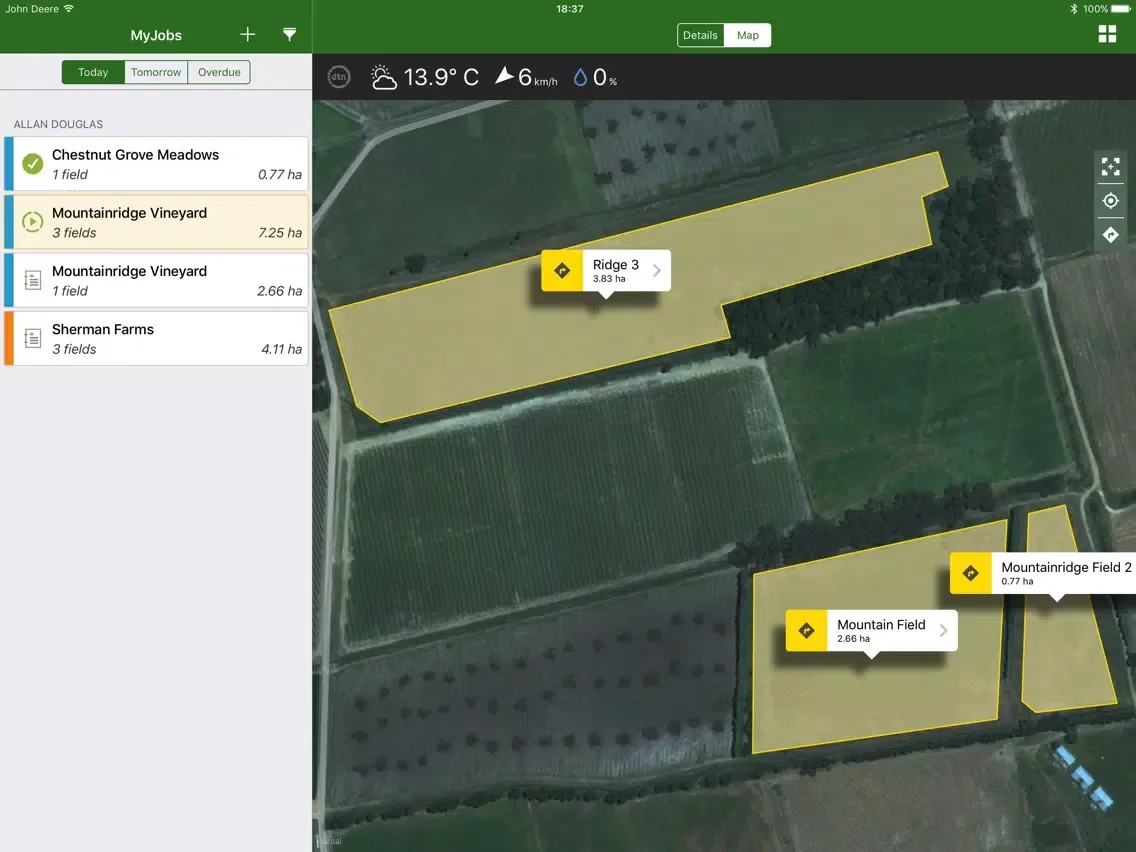Open map directions icon on right toolbar
Image resolution: width=1136 pixels, height=852 pixels.
[x=1110, y=235]
